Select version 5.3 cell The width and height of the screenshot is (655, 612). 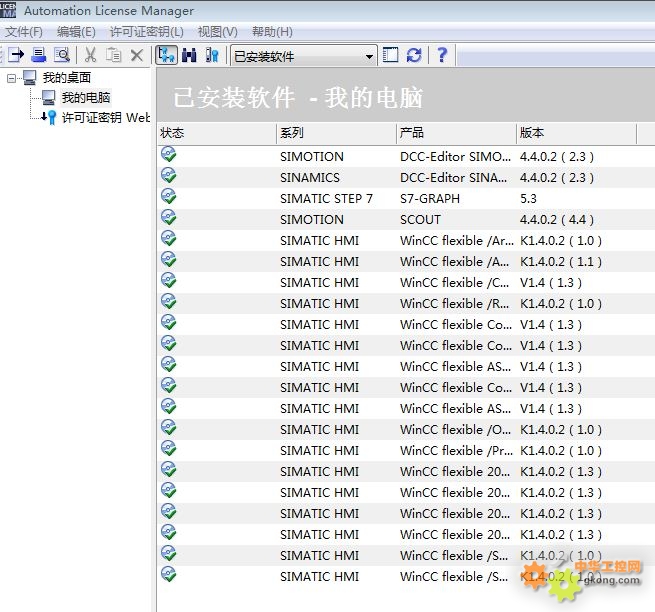click(x=528, y=199)
